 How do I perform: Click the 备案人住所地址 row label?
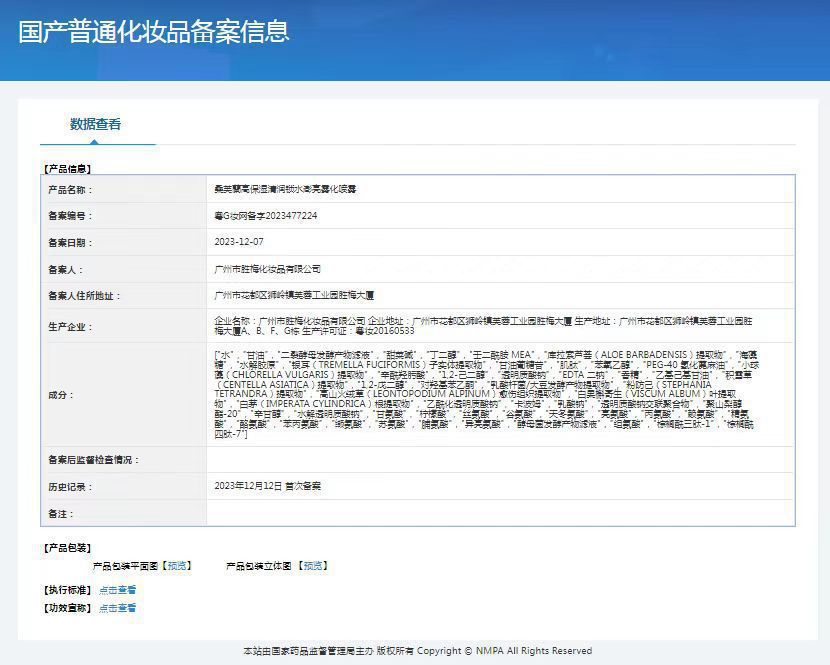84,296
